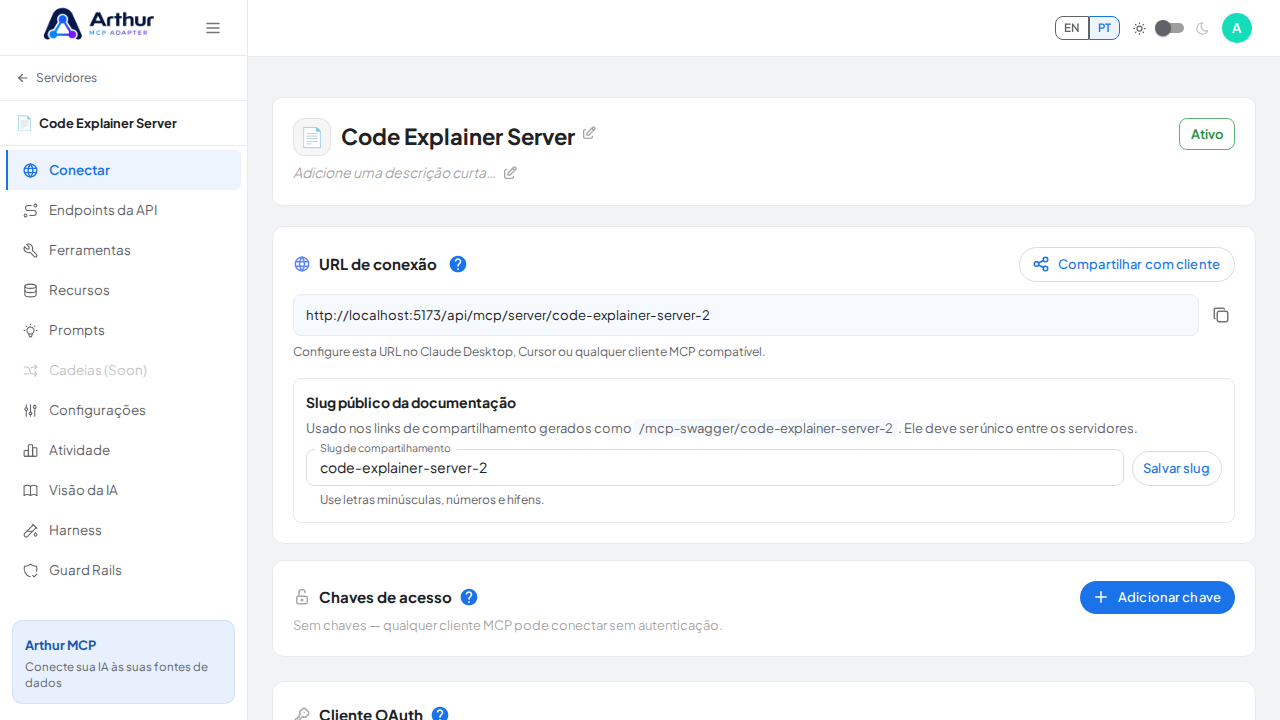Open Endpoints da API
The height and width of the screenshot is (720, 1280).
click(123, 210)
